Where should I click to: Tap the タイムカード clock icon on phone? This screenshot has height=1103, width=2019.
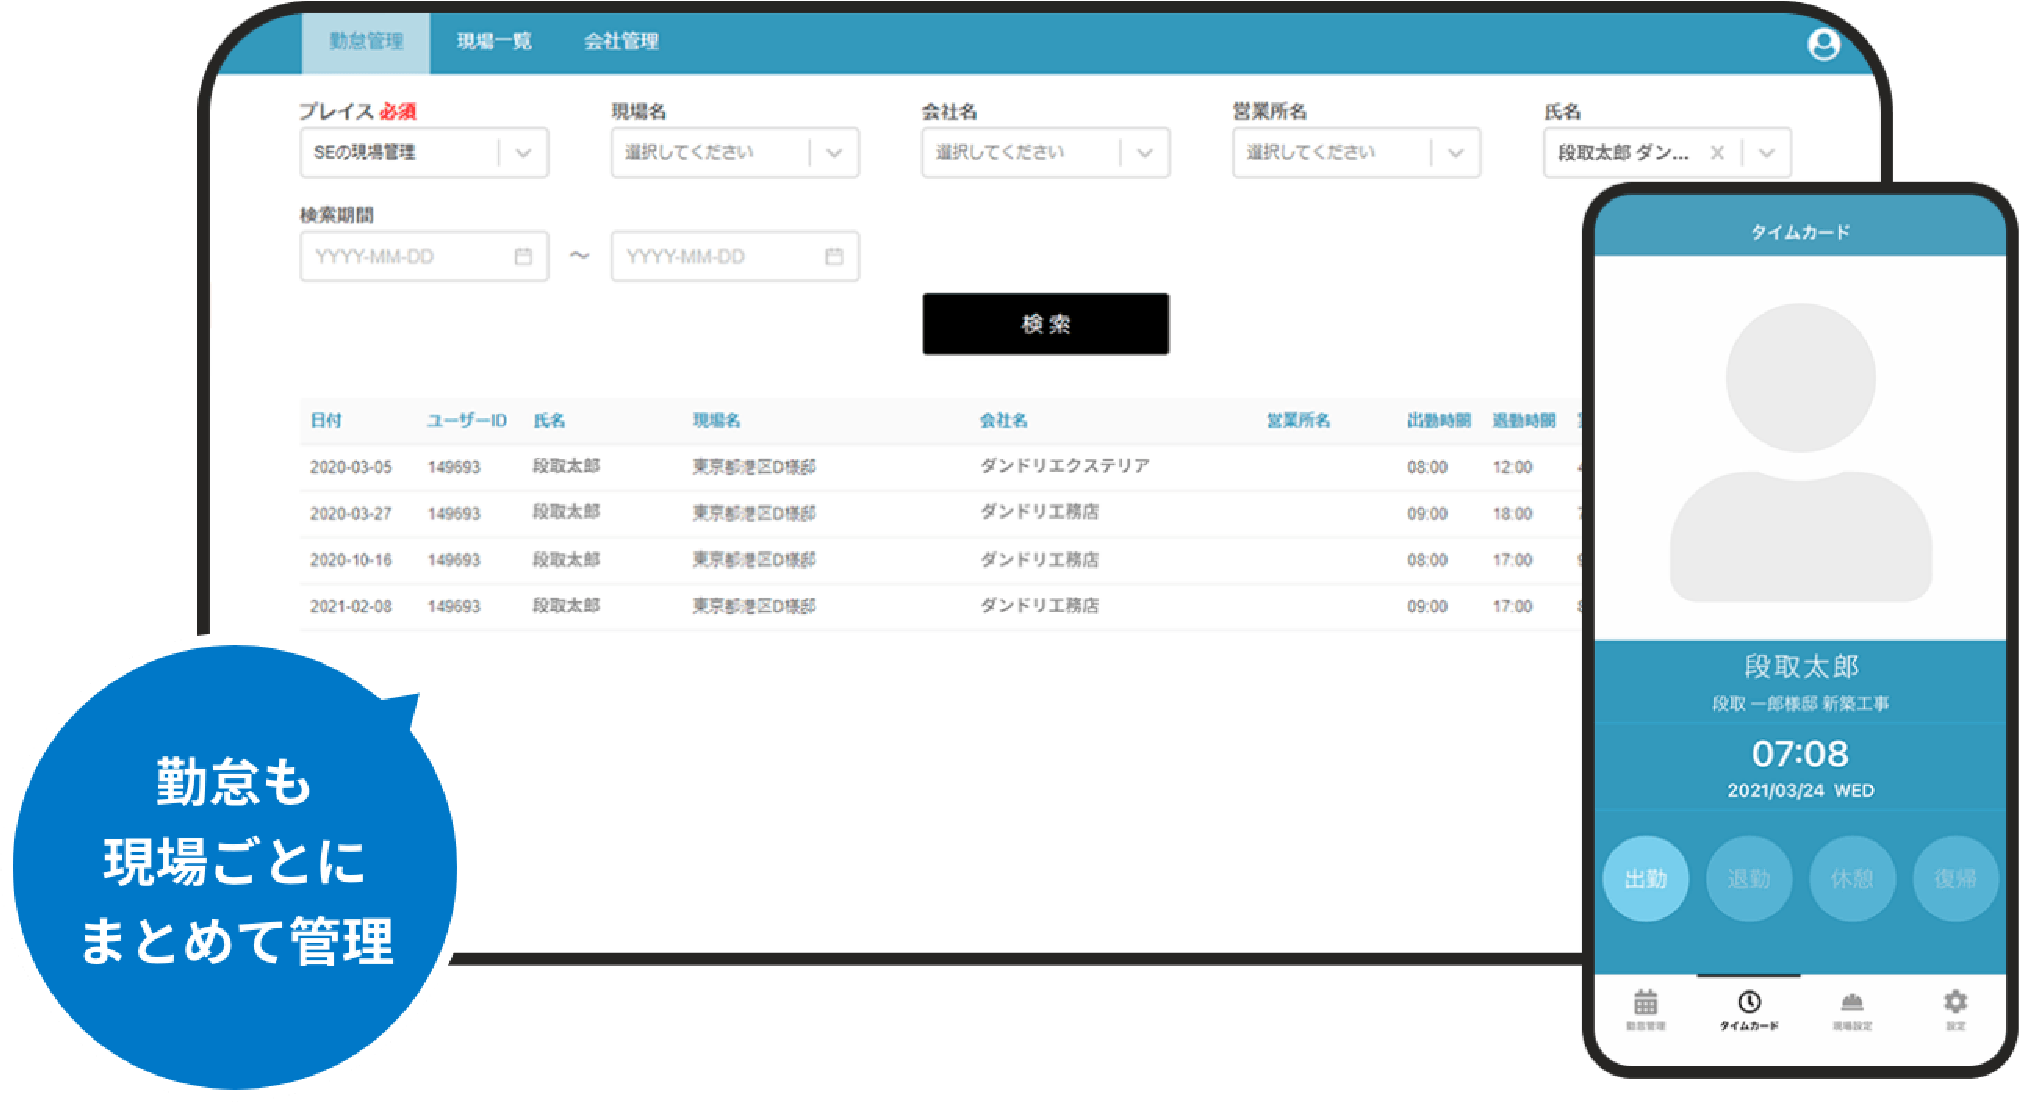coord(1749,1003)
